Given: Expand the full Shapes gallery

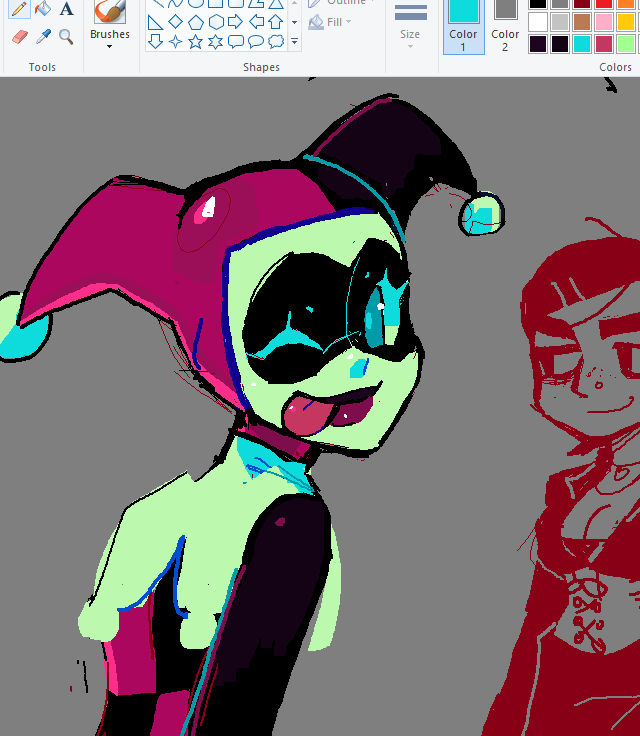Looking at the screenshot, I should pyautogui.click(x=294, y=42).
